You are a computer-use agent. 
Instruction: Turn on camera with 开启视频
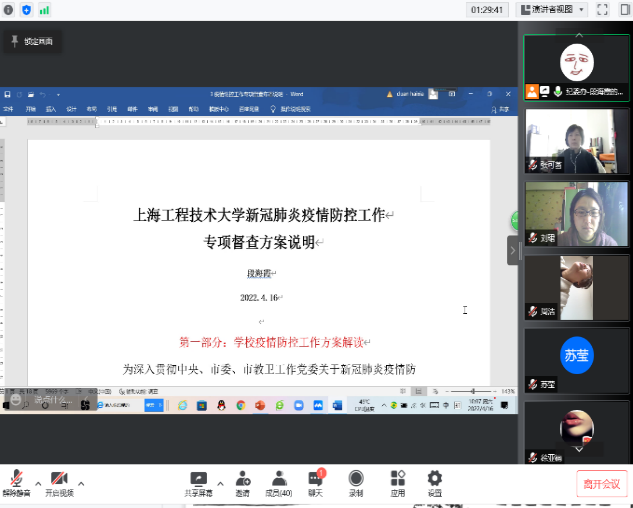(59, 483)
